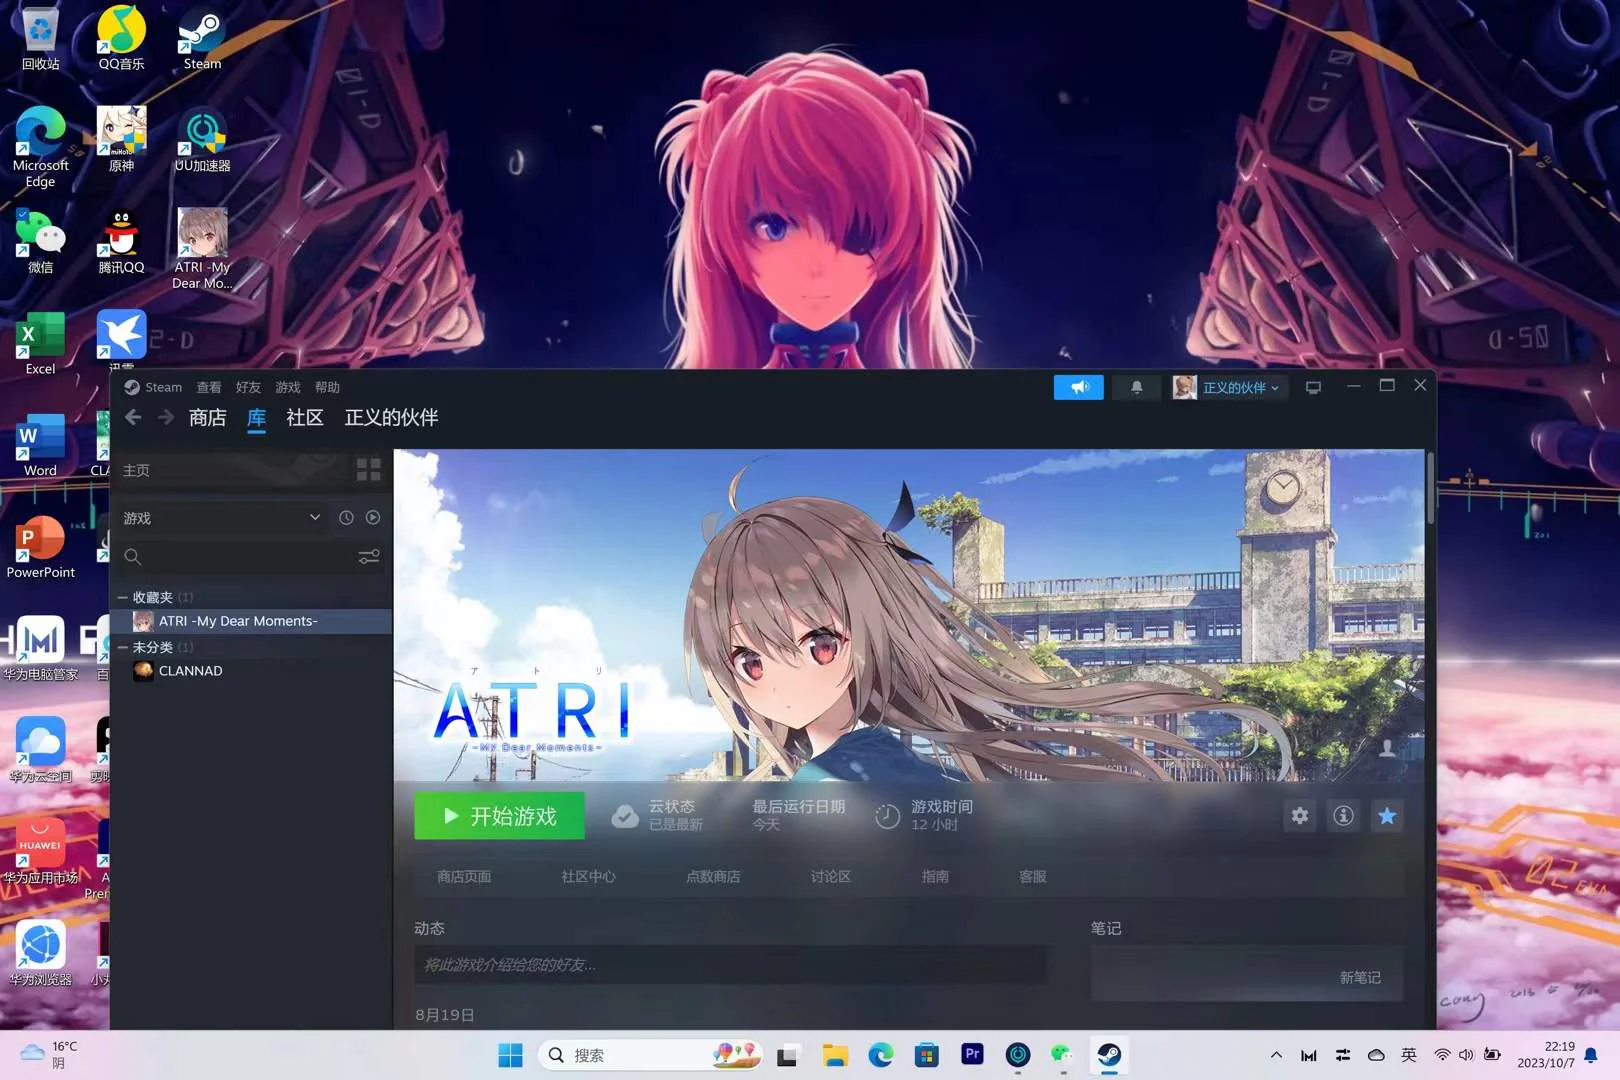Switch Steam to Big Picture mode icon
This screenshot has width=1620, height=1080.
[1313, 387]
